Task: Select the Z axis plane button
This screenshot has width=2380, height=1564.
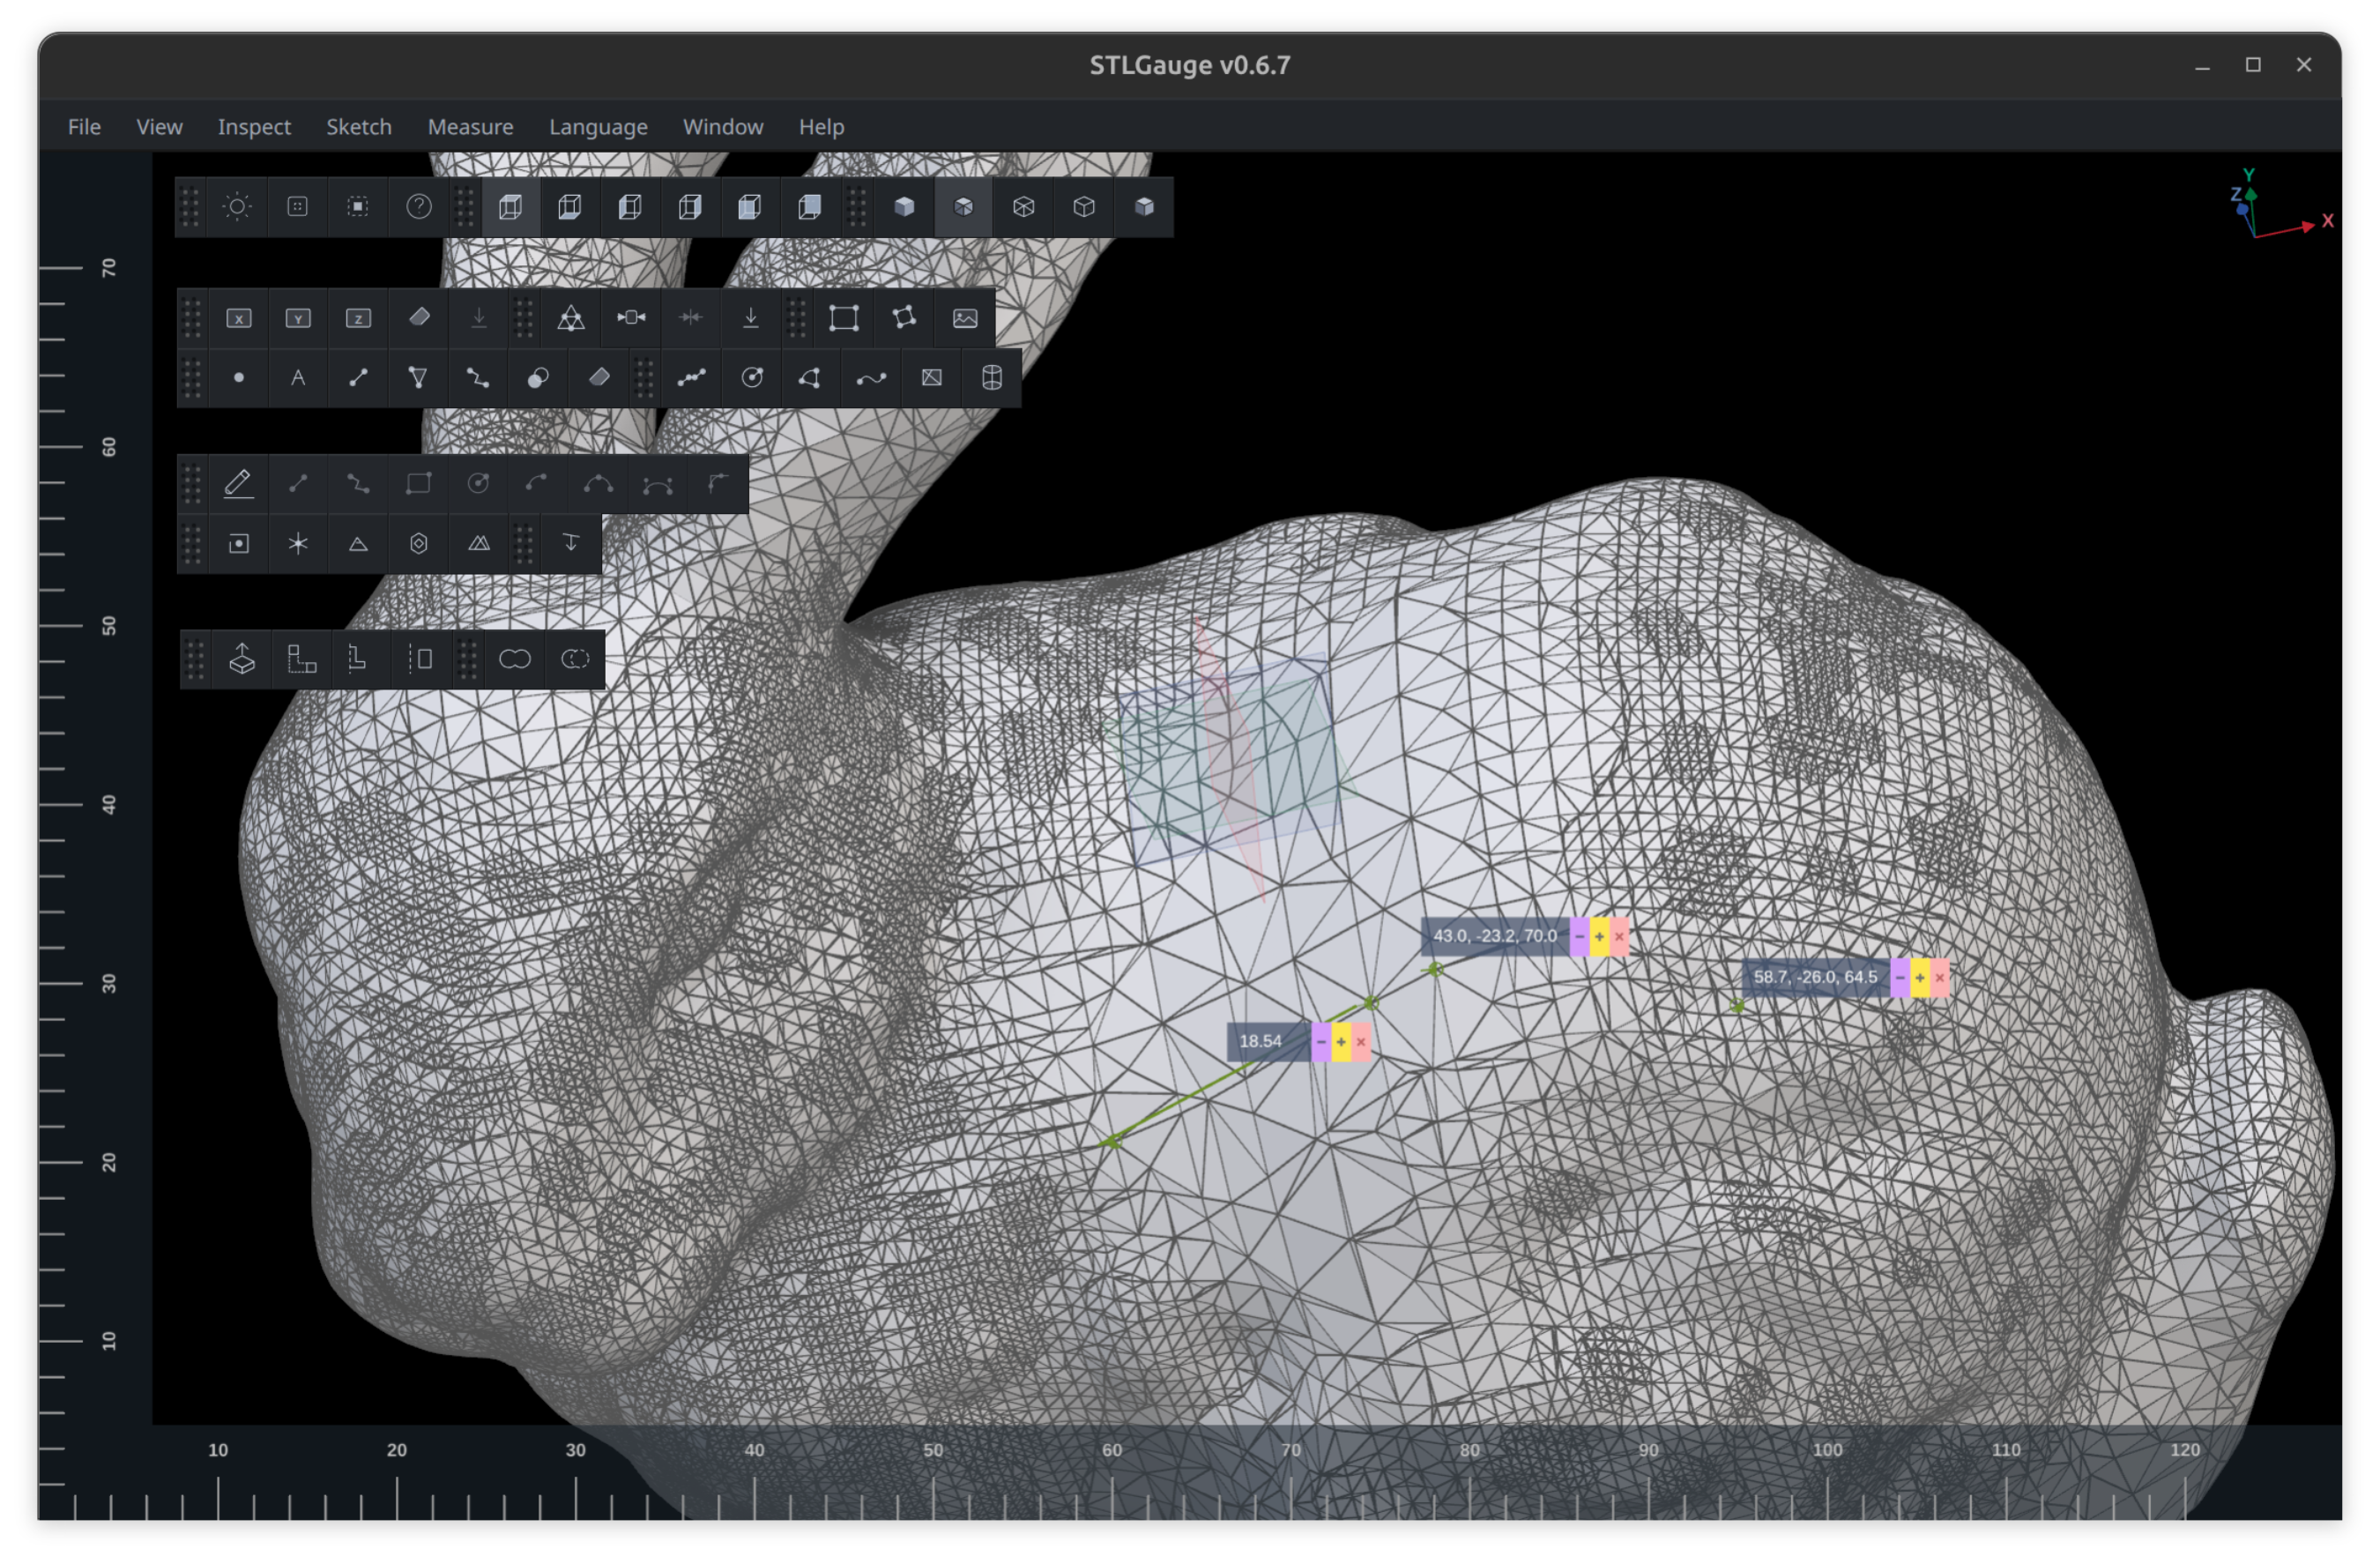Action: 358,318
